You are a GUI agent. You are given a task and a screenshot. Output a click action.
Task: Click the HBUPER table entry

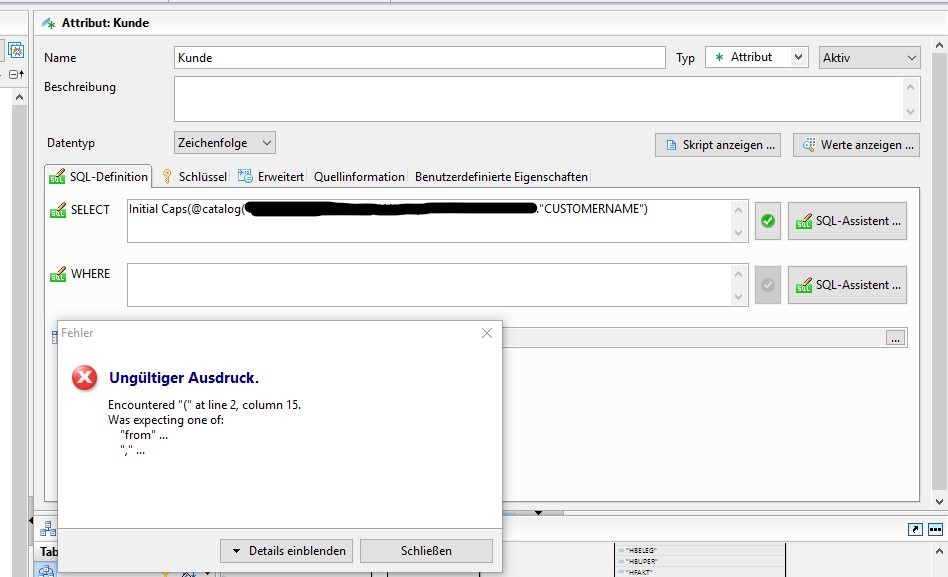click(x=641, y=561)
